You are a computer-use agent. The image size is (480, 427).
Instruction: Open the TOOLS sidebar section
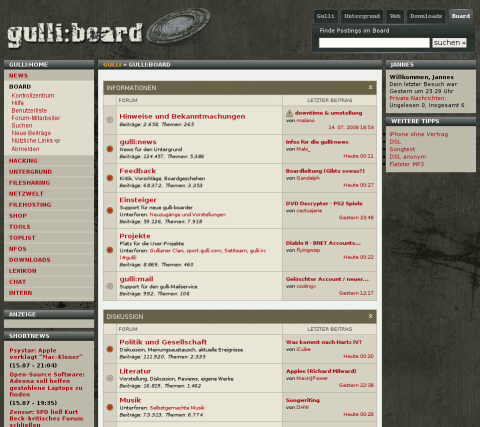[19, 227]
